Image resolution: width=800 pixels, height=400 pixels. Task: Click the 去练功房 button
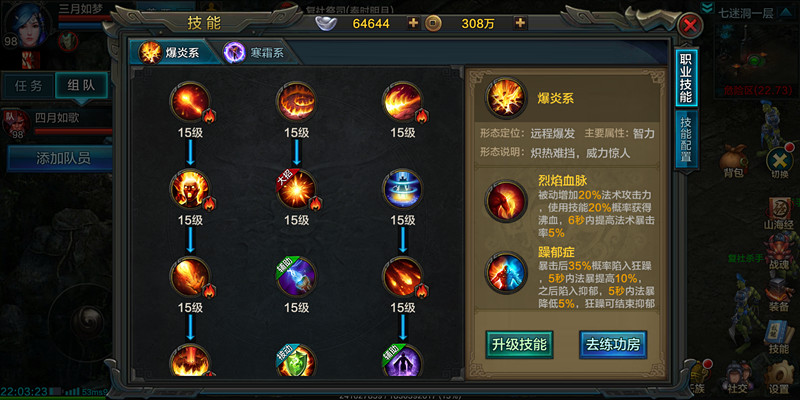pyautogui.click(x=613, y=344)
